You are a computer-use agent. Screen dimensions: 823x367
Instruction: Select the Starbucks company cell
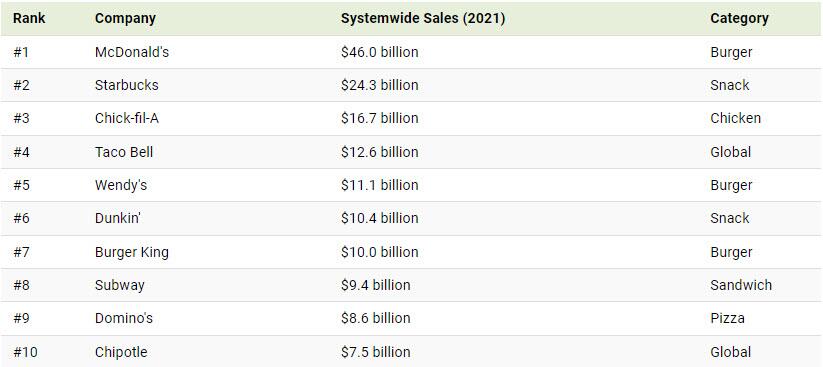pyautogui.click(x=126, y=85)
